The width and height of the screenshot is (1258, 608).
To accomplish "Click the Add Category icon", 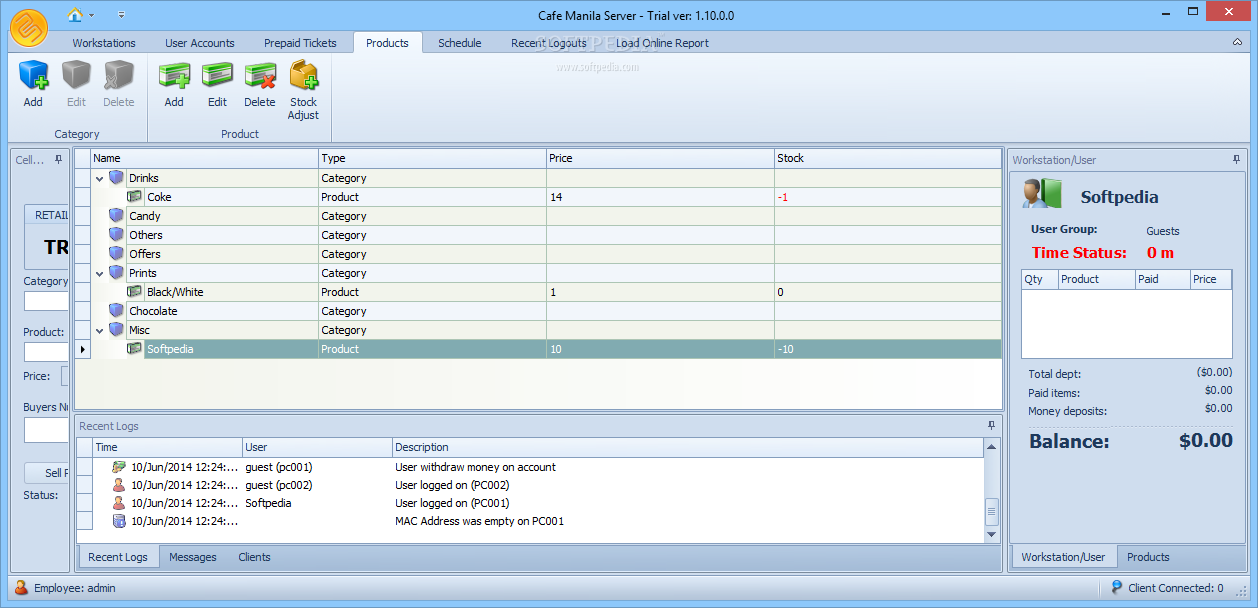I will [x=33, y=77].
